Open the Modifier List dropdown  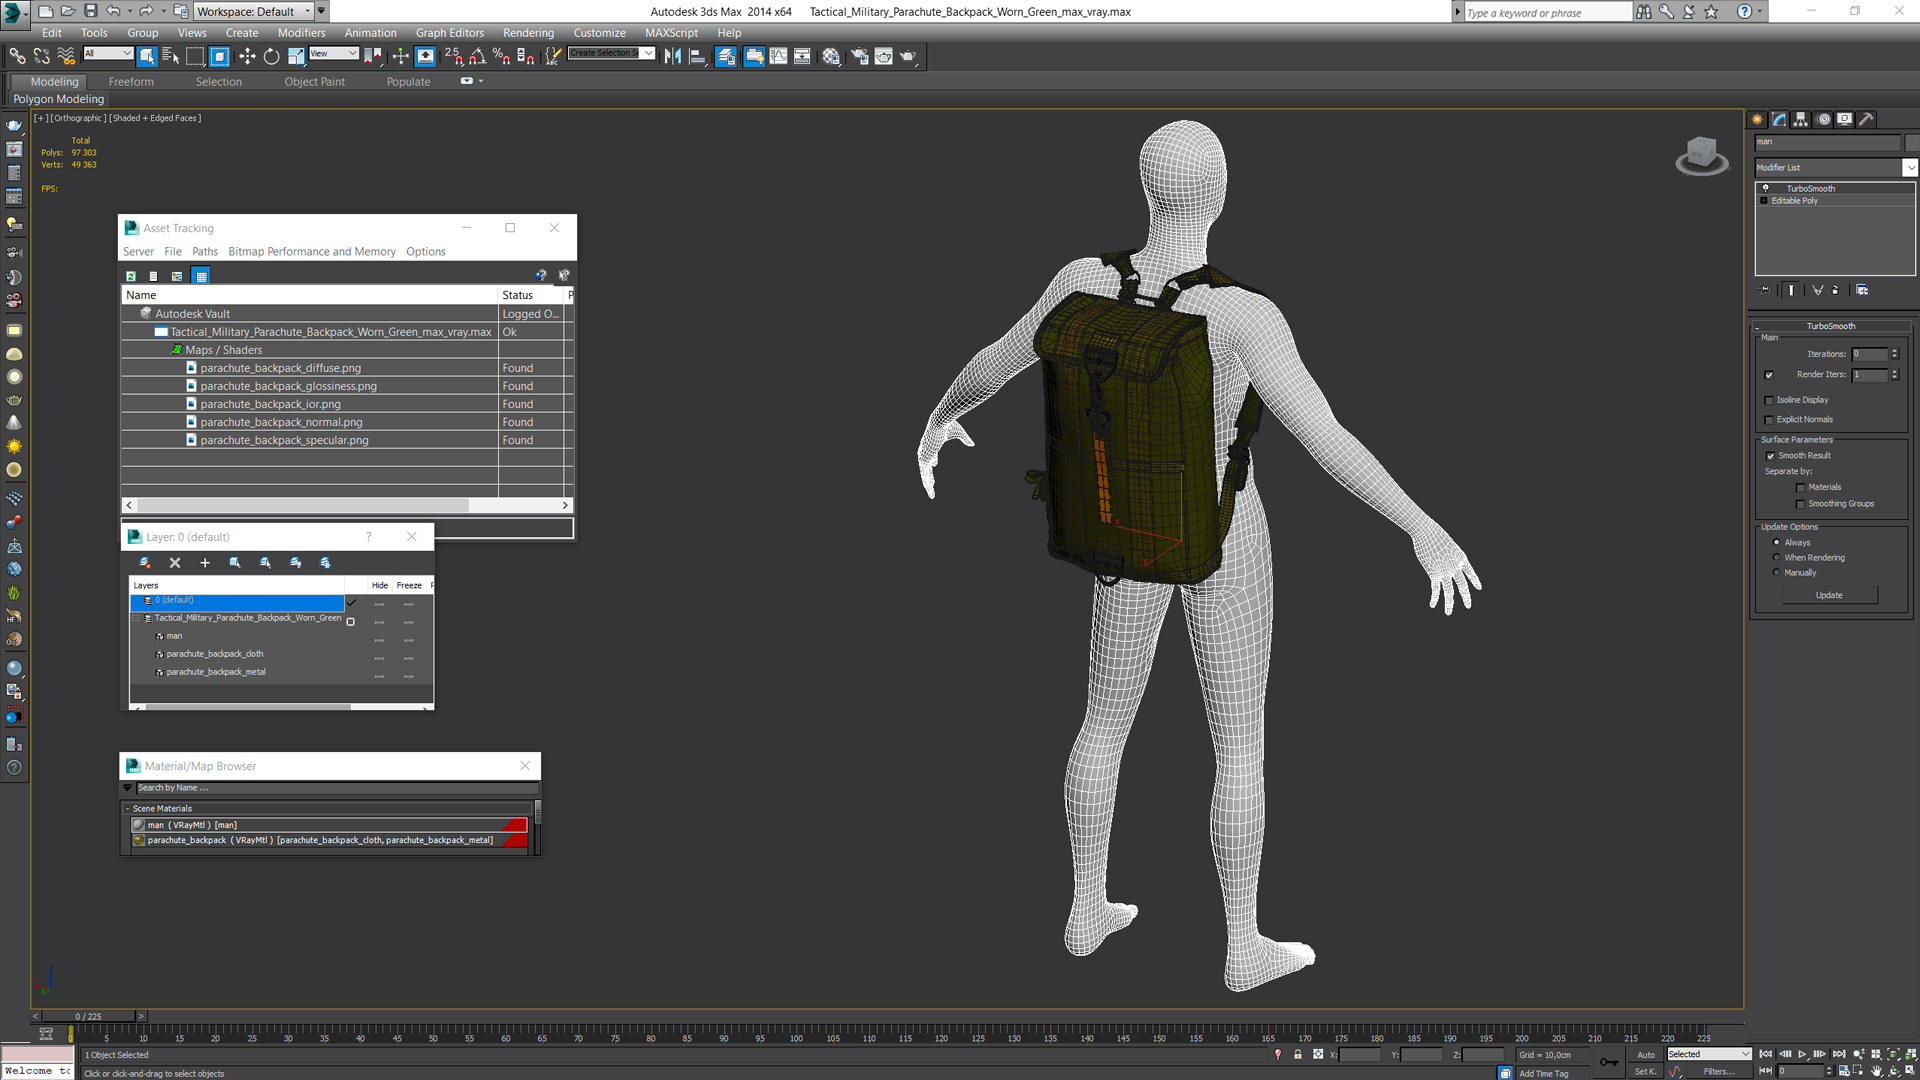[x=1910, y=168]
